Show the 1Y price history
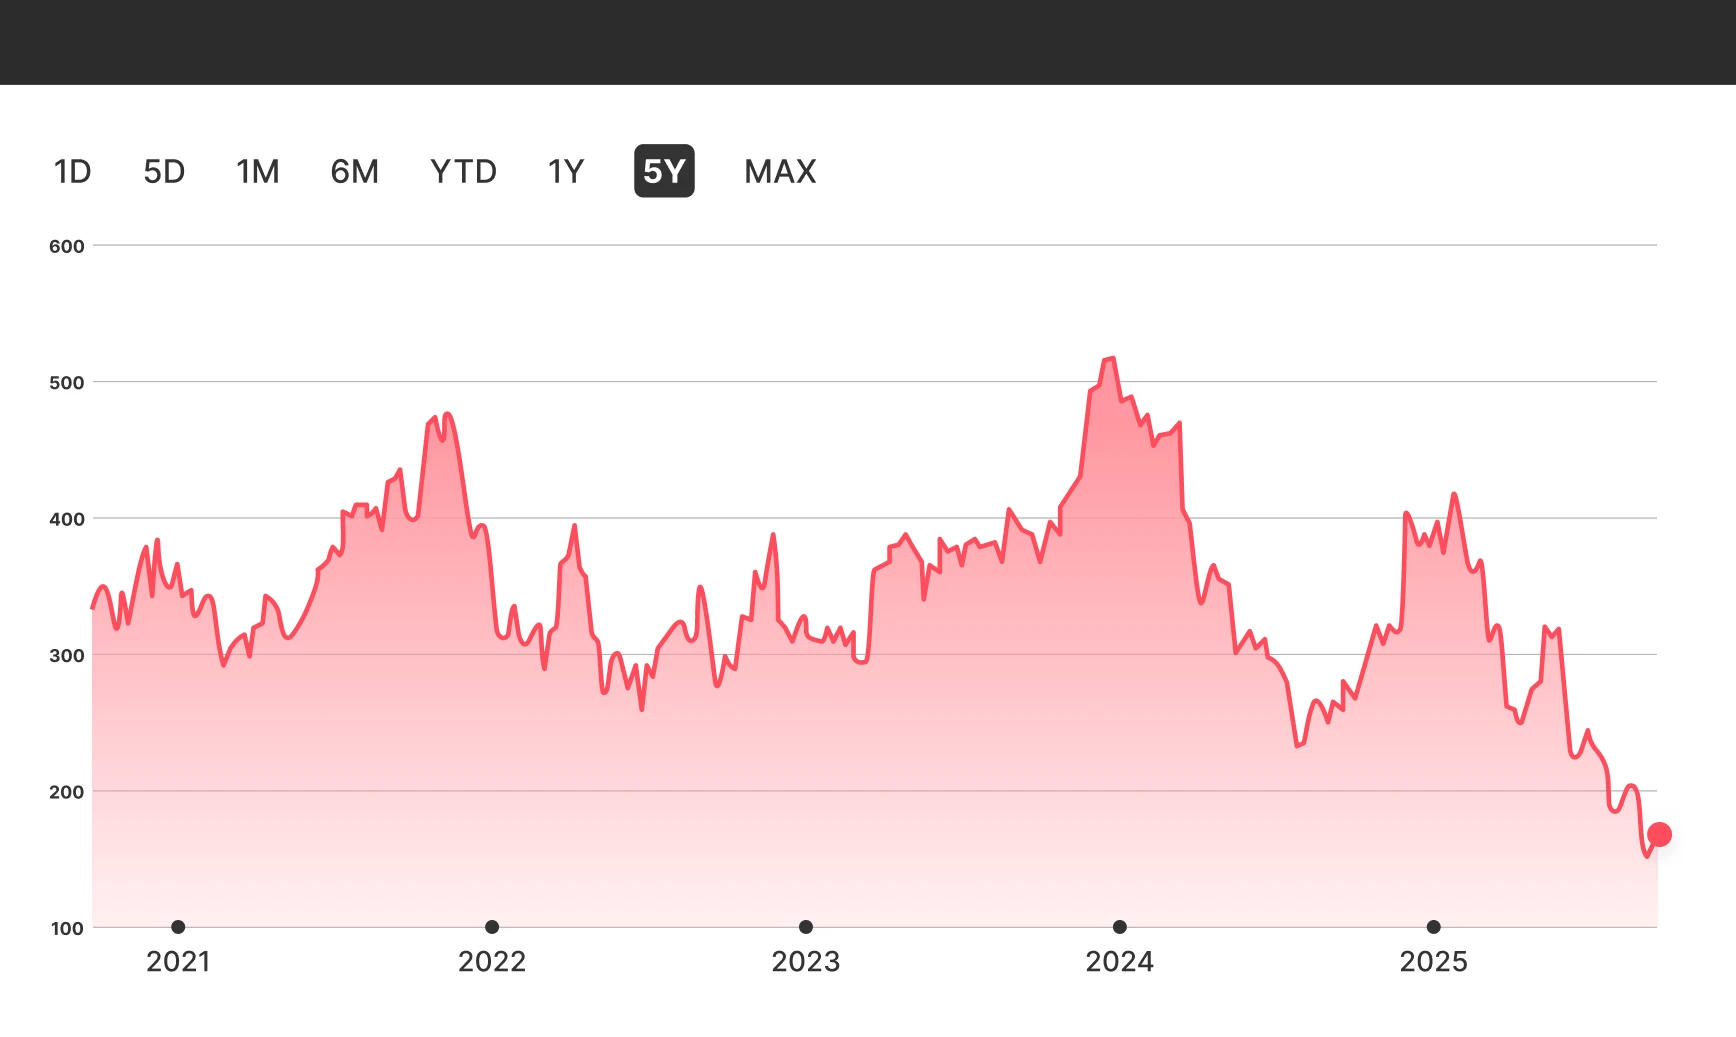Image resolution: width=1736 pixels, height=1037 pixels. point(565,172)
